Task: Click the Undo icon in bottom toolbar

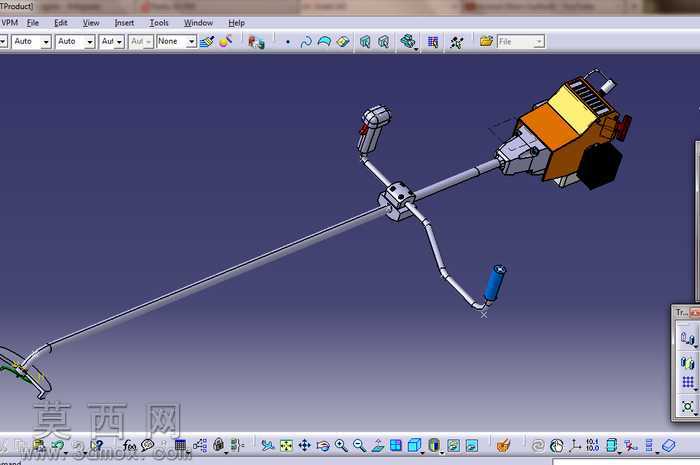Action: point(58,445)
